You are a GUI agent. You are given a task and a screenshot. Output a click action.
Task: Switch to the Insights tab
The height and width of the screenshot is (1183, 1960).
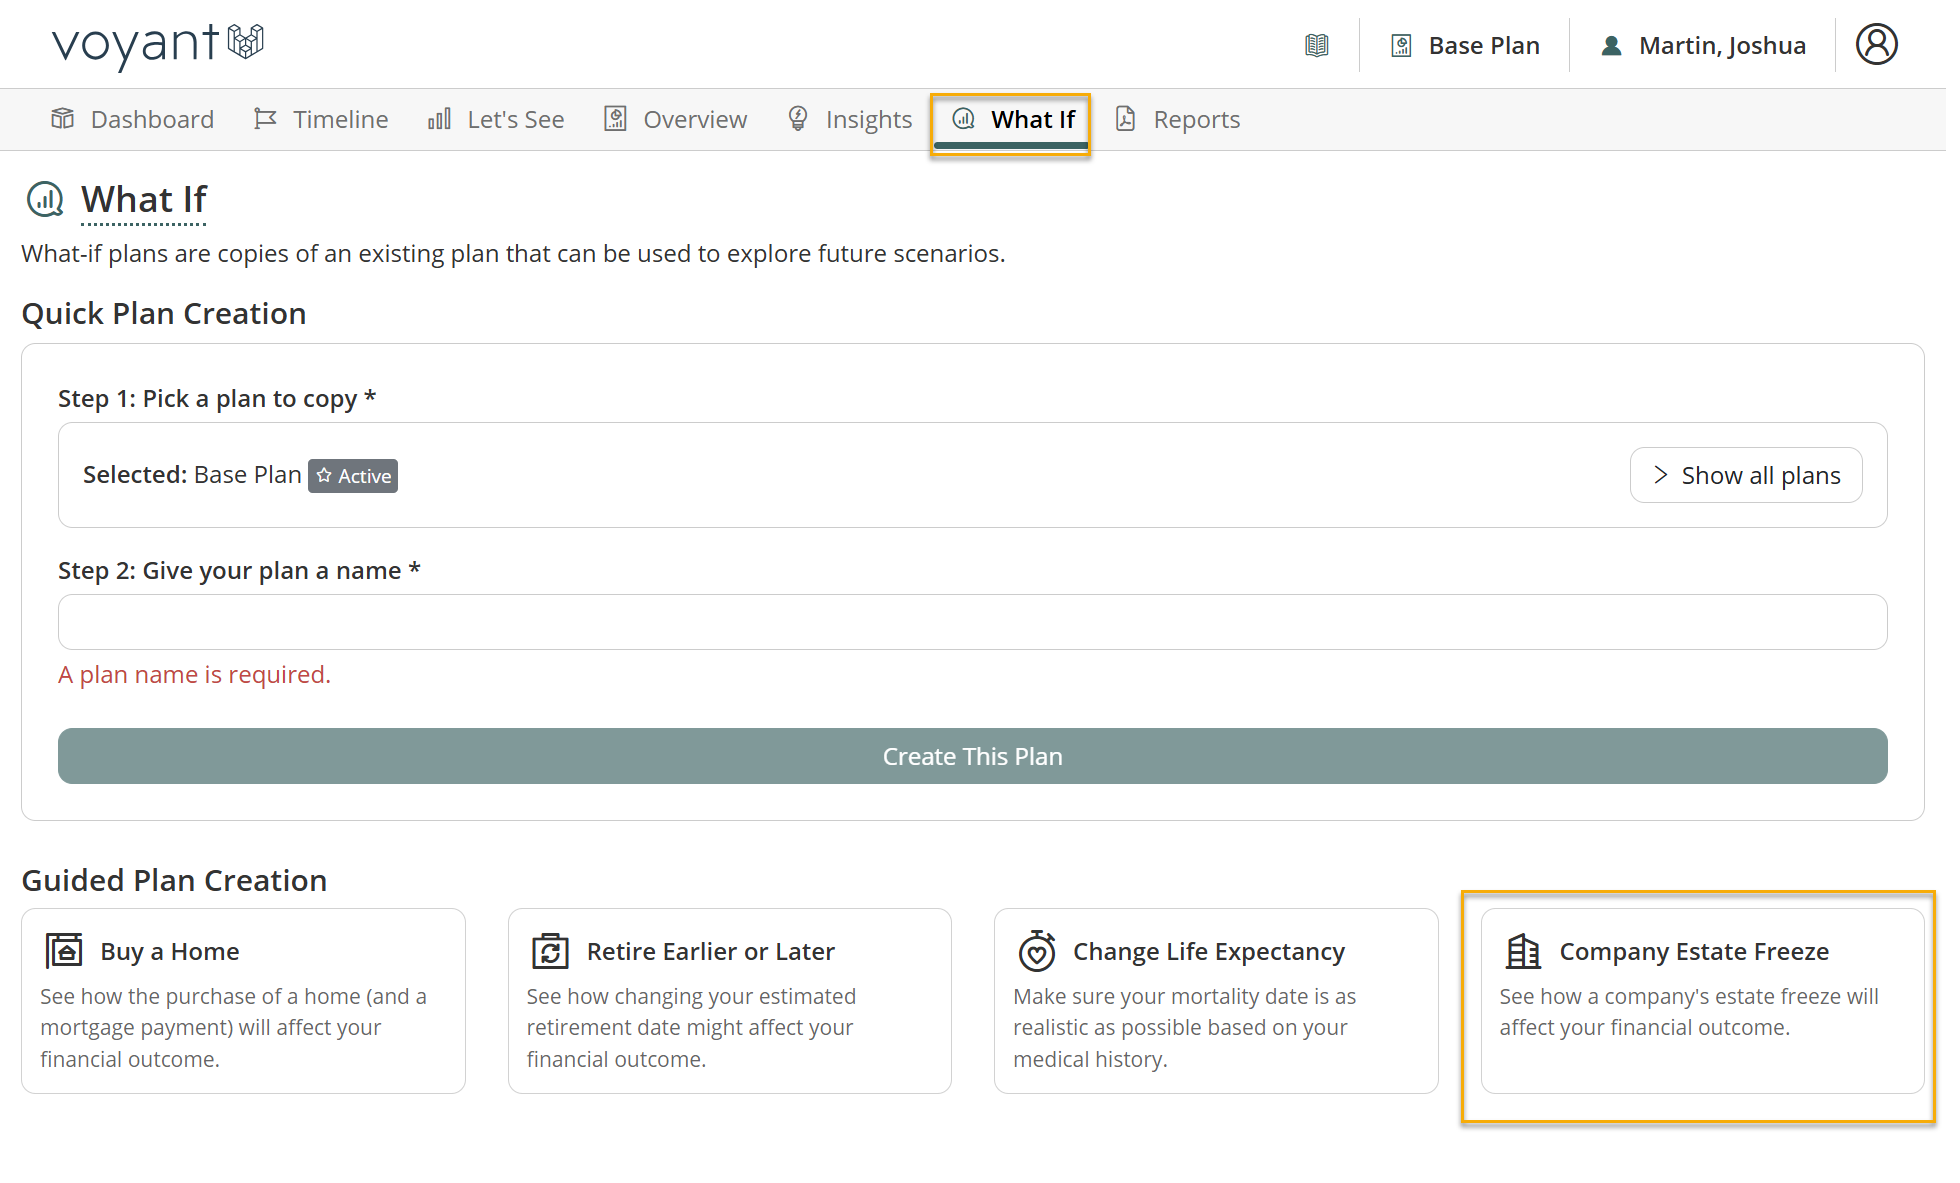point(849,120)
